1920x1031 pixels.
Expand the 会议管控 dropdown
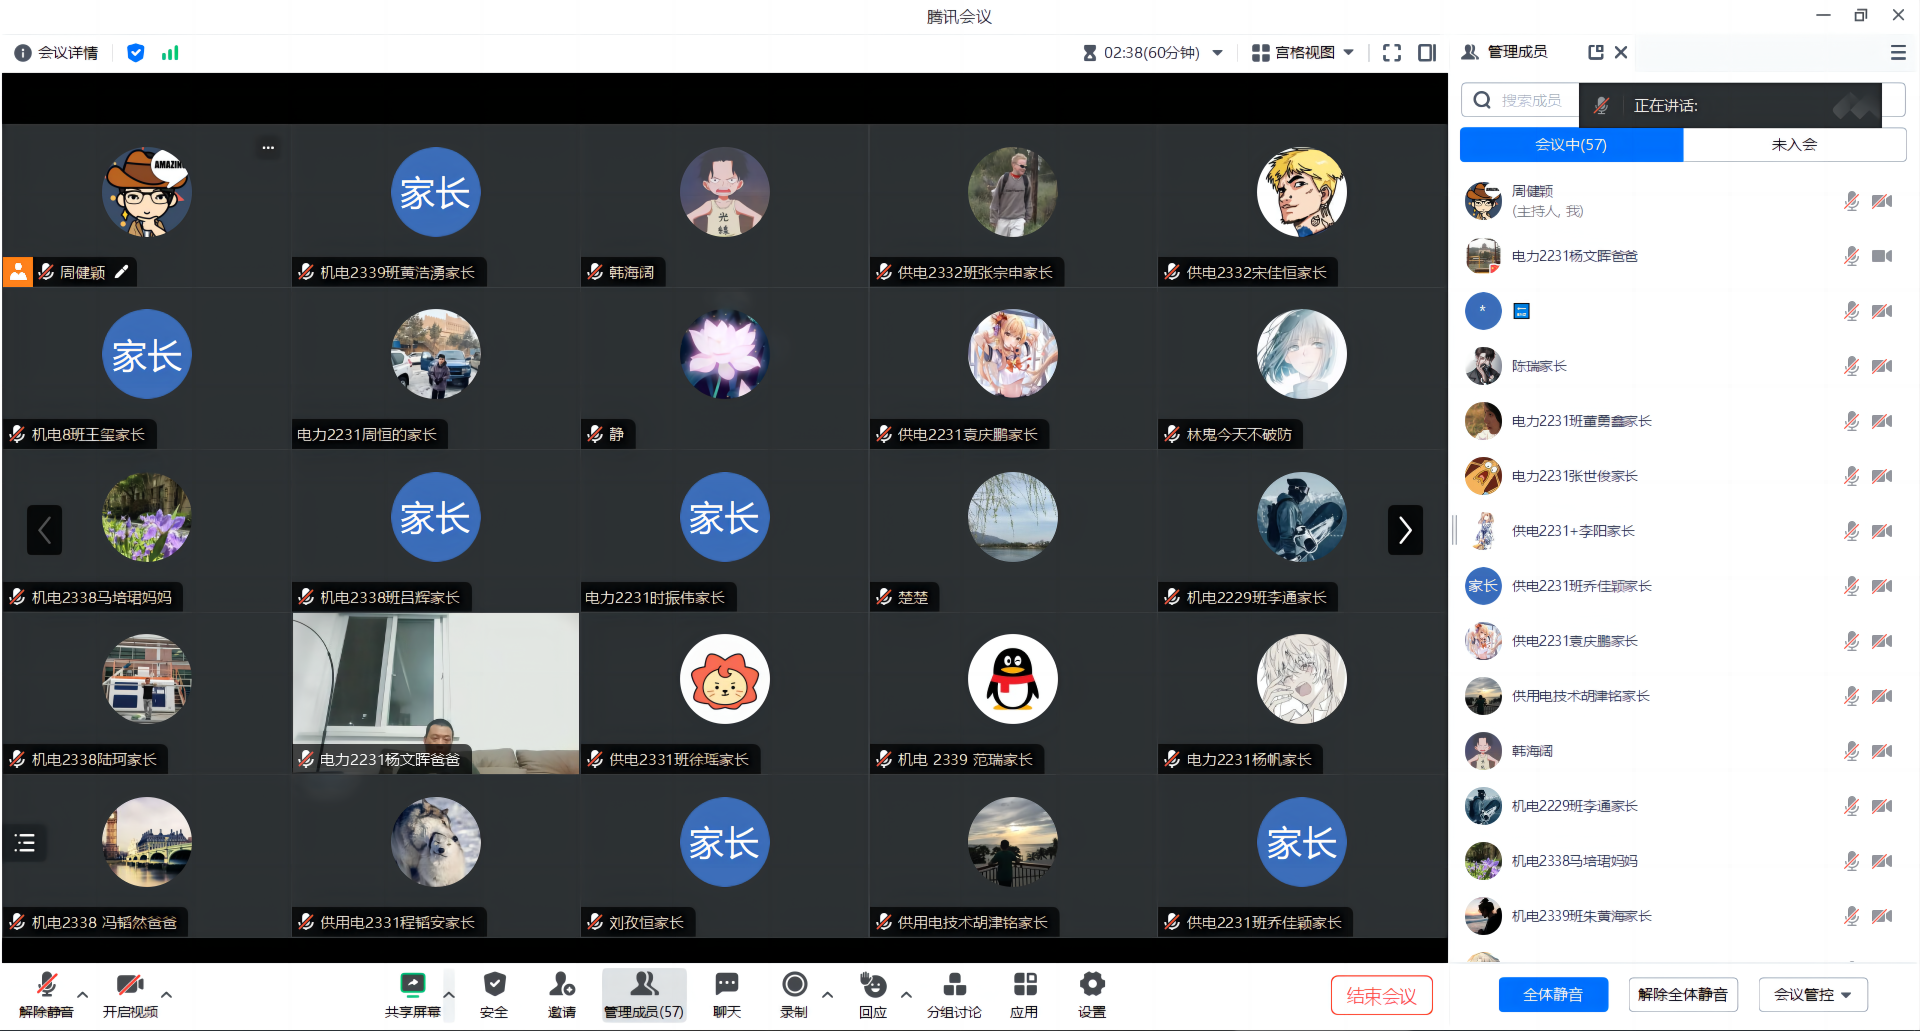(1812, 994)
